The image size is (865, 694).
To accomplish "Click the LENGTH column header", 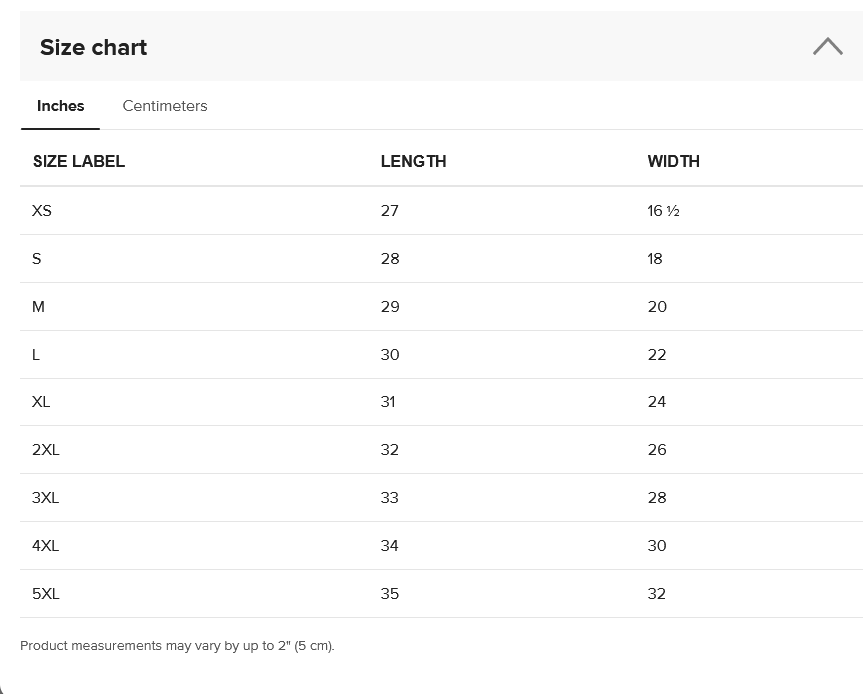I will tap(413, 161).
